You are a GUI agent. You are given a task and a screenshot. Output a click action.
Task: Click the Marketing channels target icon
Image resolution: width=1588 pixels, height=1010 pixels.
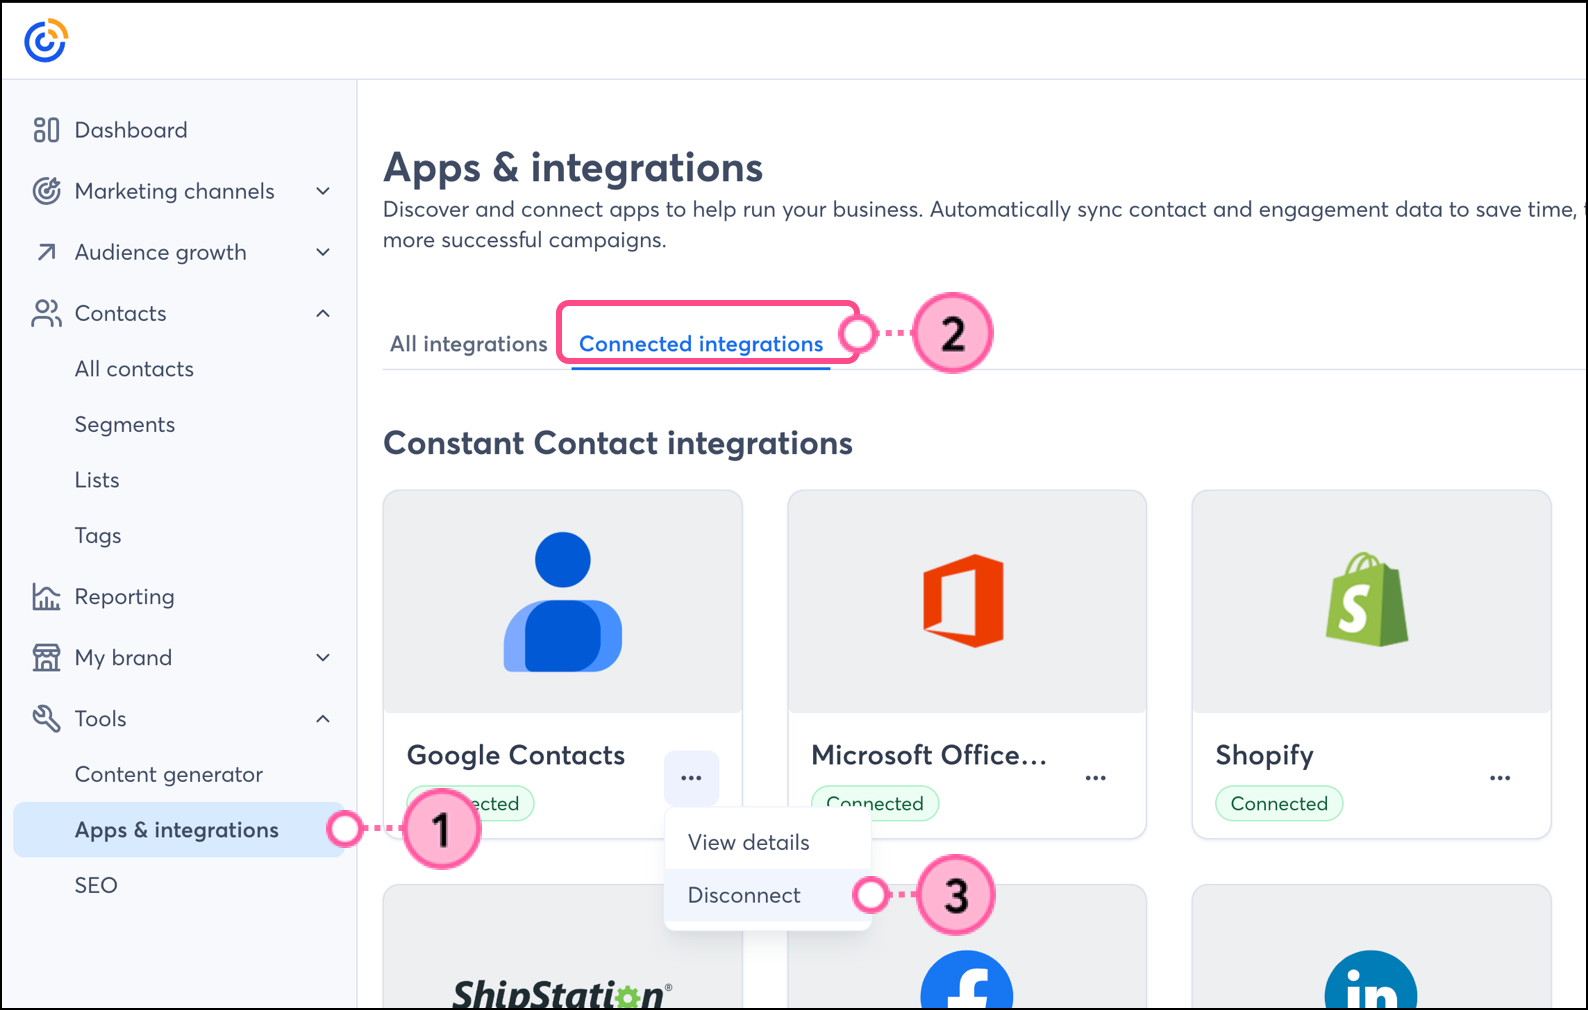point(46,191)
